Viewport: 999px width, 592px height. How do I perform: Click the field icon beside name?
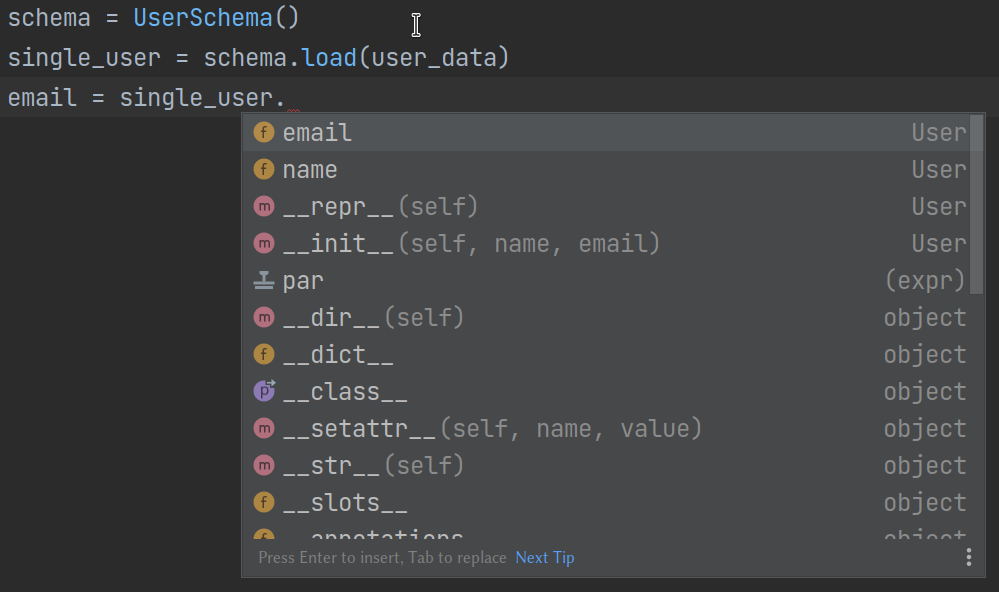[264, 170]
